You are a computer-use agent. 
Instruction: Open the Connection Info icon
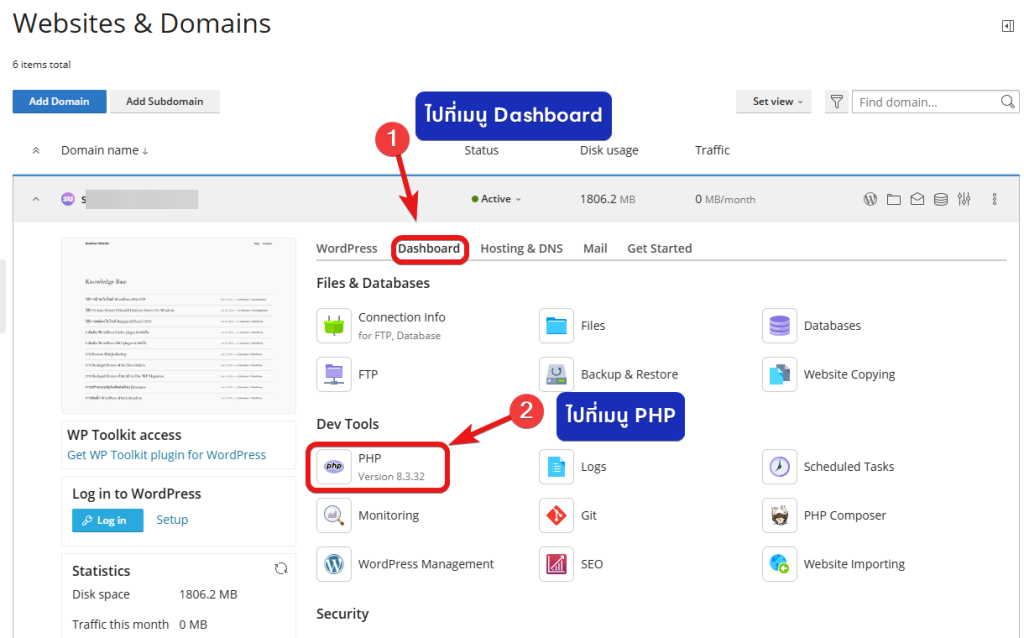pyautogui.click(x=334, y=325)
